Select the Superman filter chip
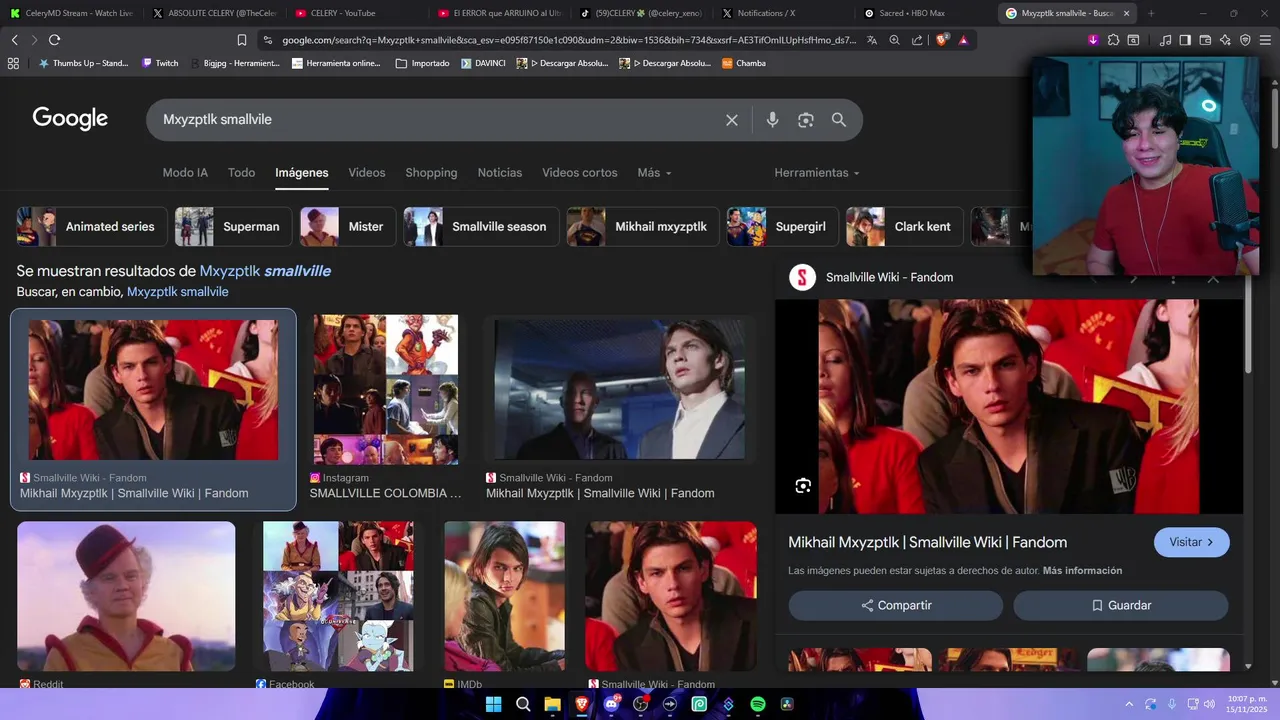This screenshot has width=1280, height=720. (233, 227)
